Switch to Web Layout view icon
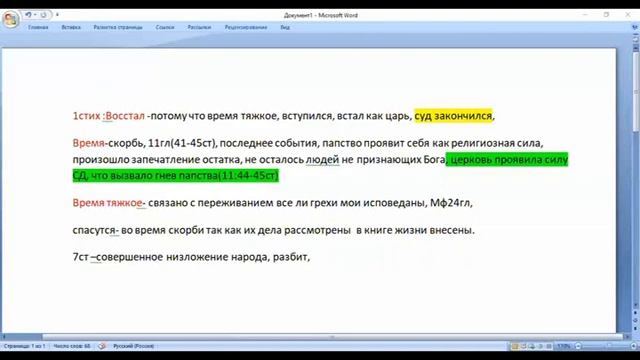 coord(532,347)
